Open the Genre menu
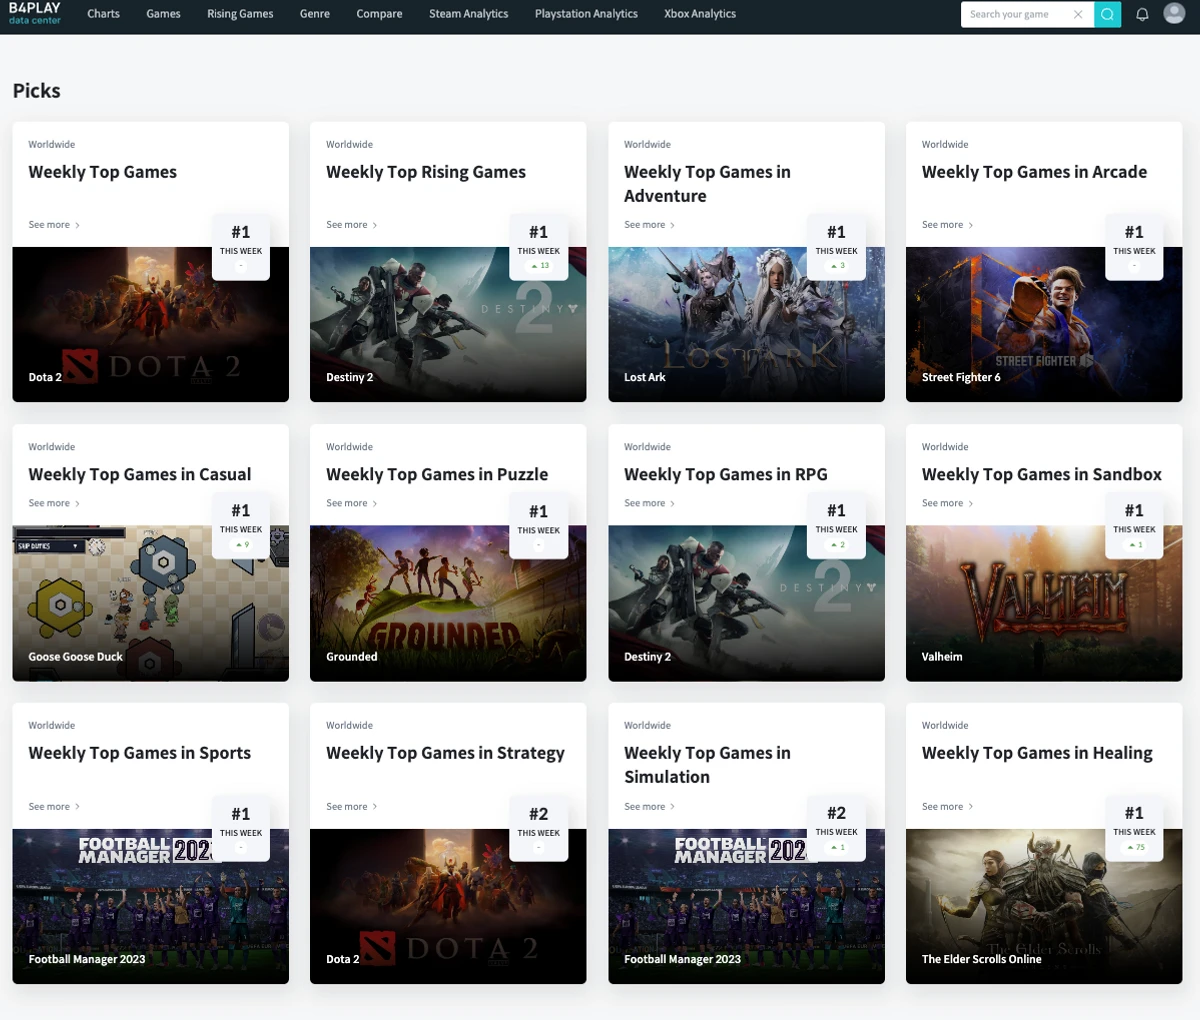Screen dimensions: 1200x1020 click(x=314, y=14)
